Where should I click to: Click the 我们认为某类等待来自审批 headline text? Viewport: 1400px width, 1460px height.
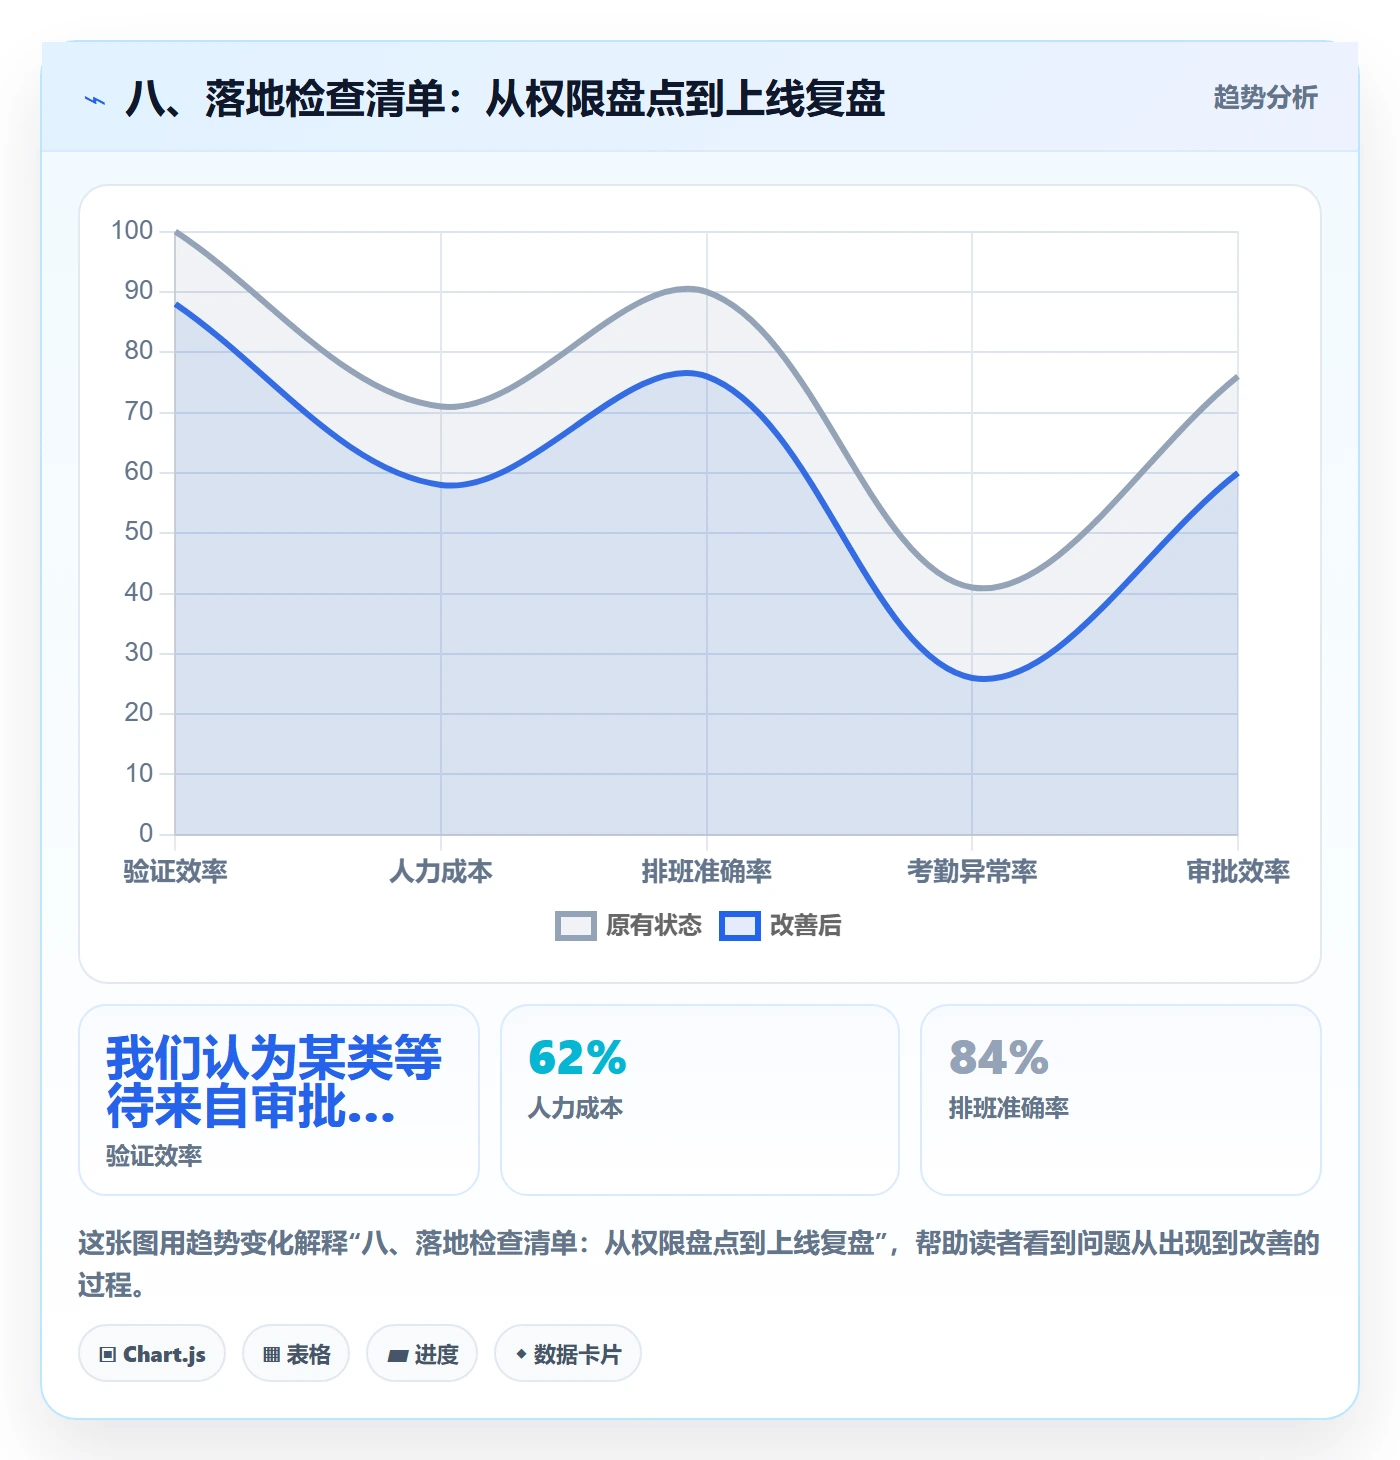pos(273,1082)
